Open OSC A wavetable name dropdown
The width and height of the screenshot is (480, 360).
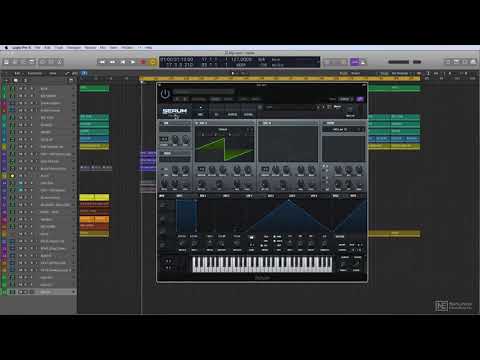223,129
